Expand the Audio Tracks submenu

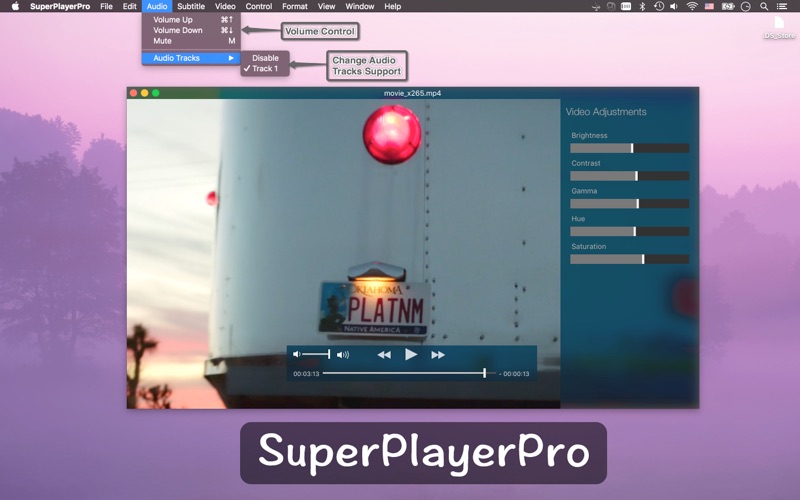[191, 58]
